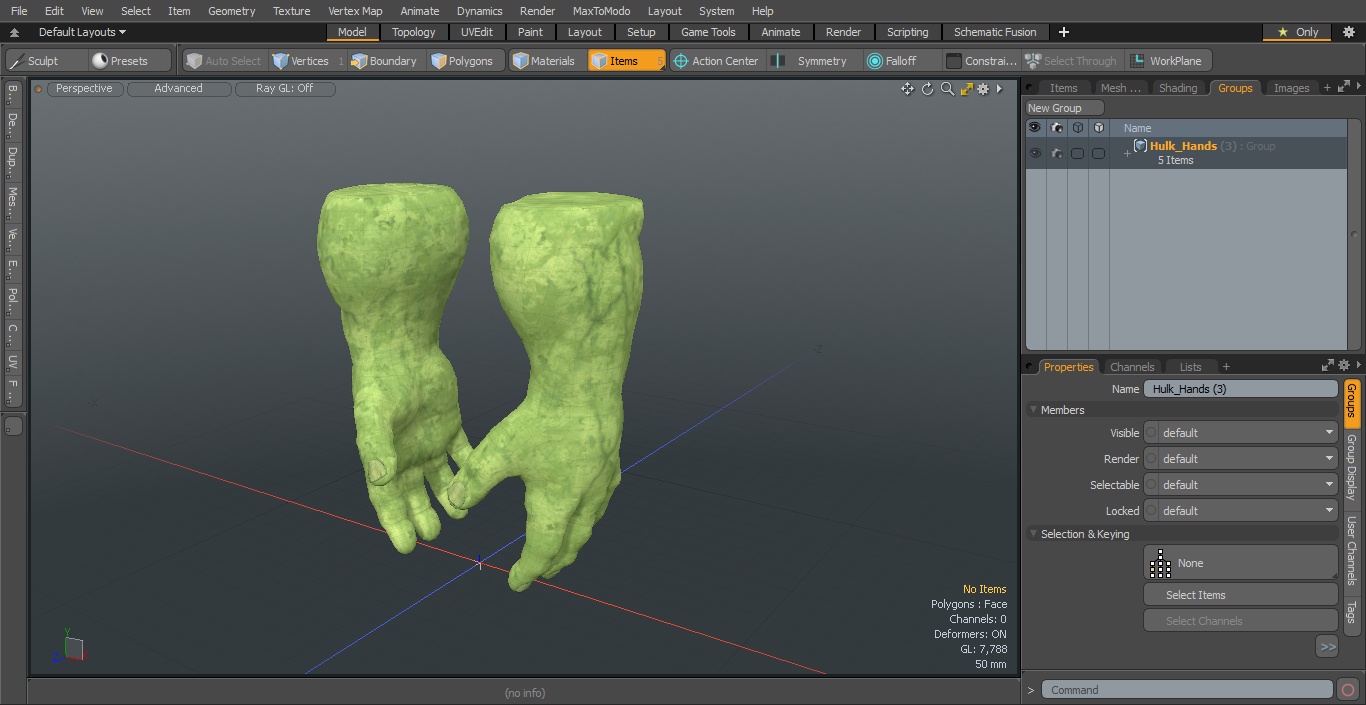Open the Tags vertical tab
The height and width of the screenshot is (705, 1366).
click(1351, 612)
